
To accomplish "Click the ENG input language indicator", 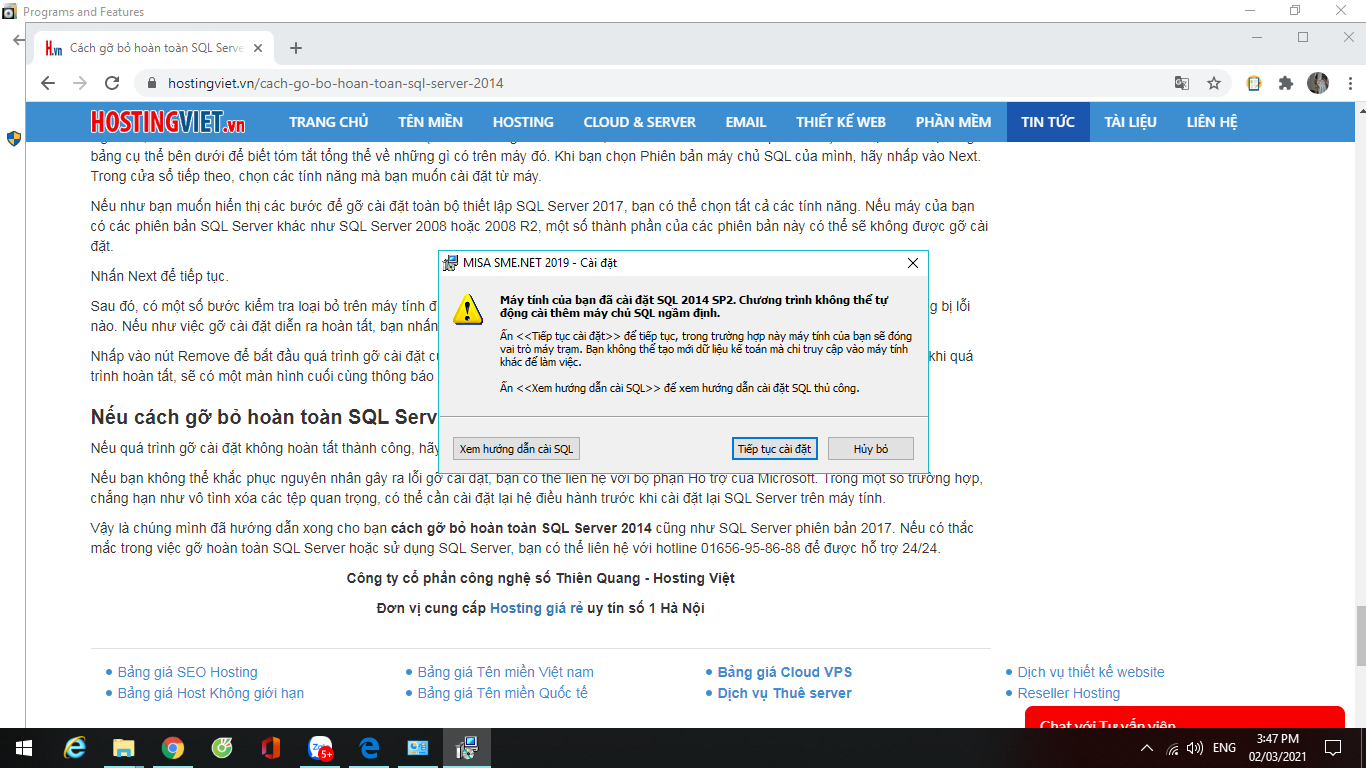I will coord(1224,748).
